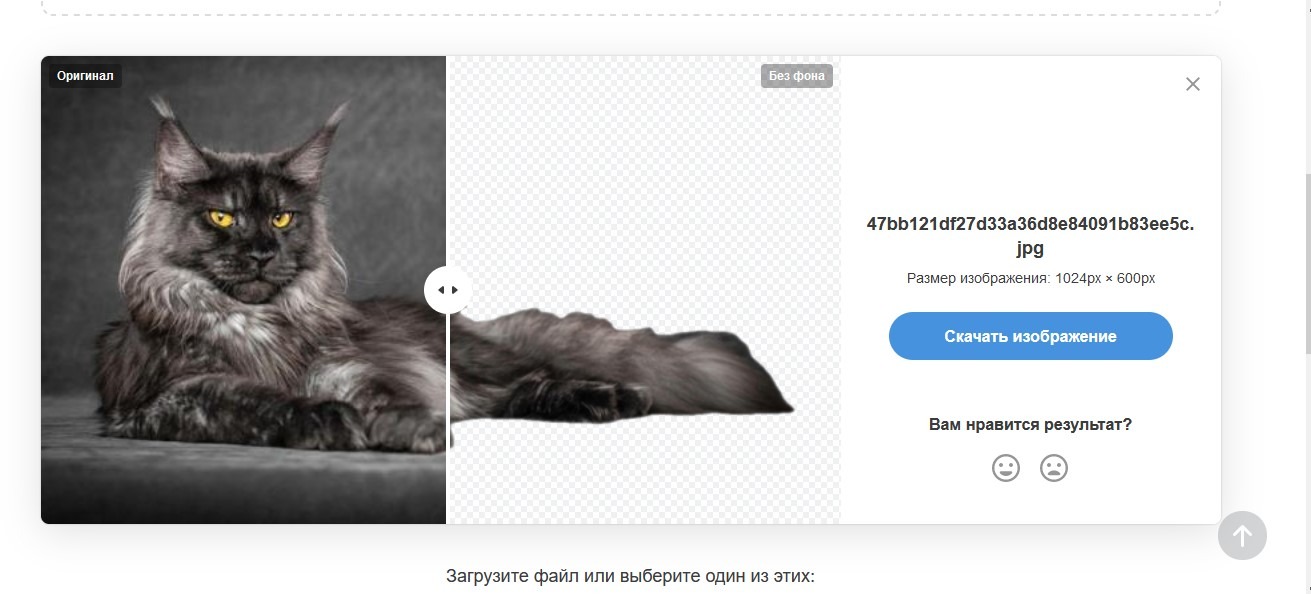Click the left arrow on slider handle

click(x=440, y=290)
